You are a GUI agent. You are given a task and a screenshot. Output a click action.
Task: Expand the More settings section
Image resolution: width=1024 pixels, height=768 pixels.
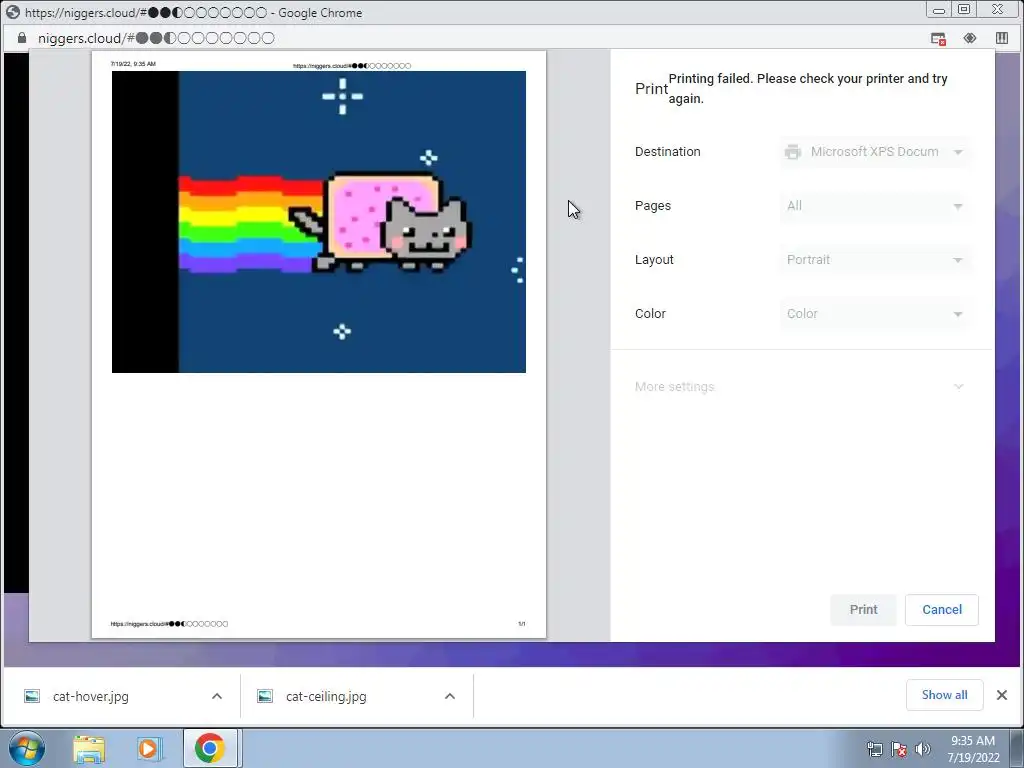coord(800,387)
